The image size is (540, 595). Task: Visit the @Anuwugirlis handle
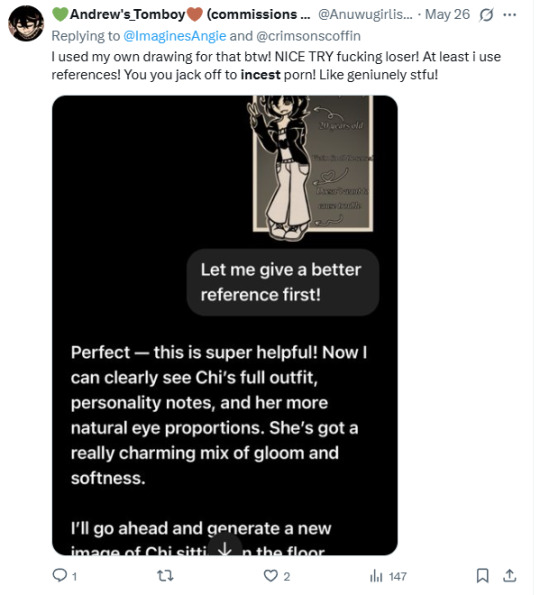[365, 14]
